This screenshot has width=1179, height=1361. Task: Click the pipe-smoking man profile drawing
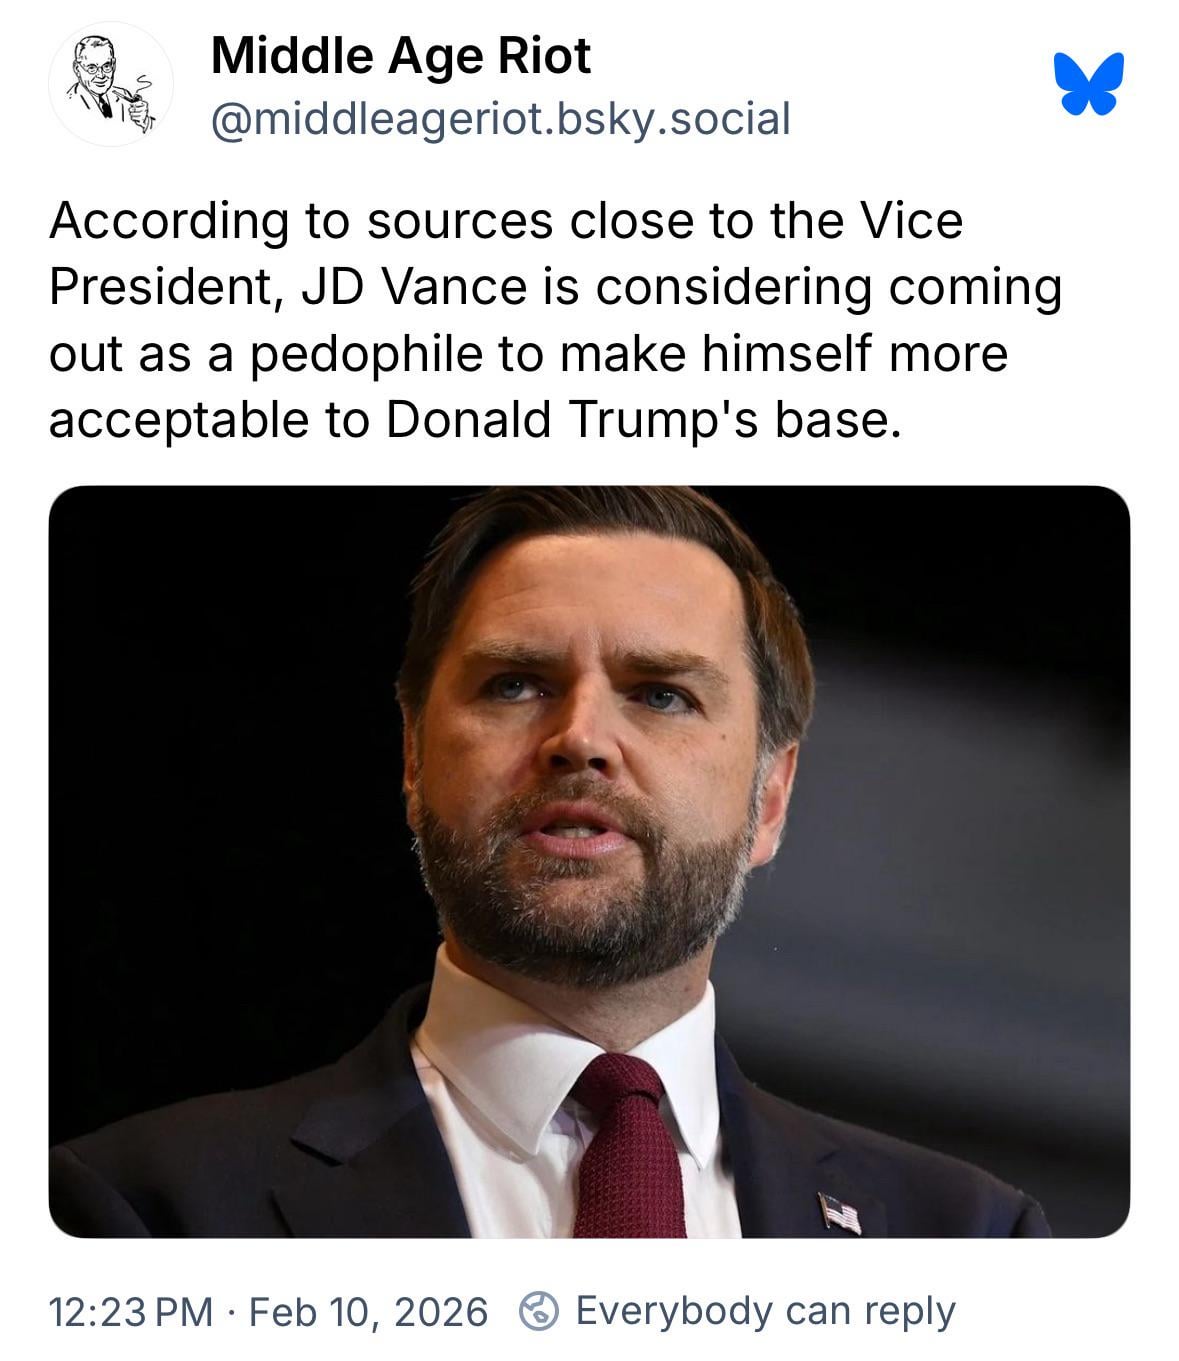click(110, 84)
